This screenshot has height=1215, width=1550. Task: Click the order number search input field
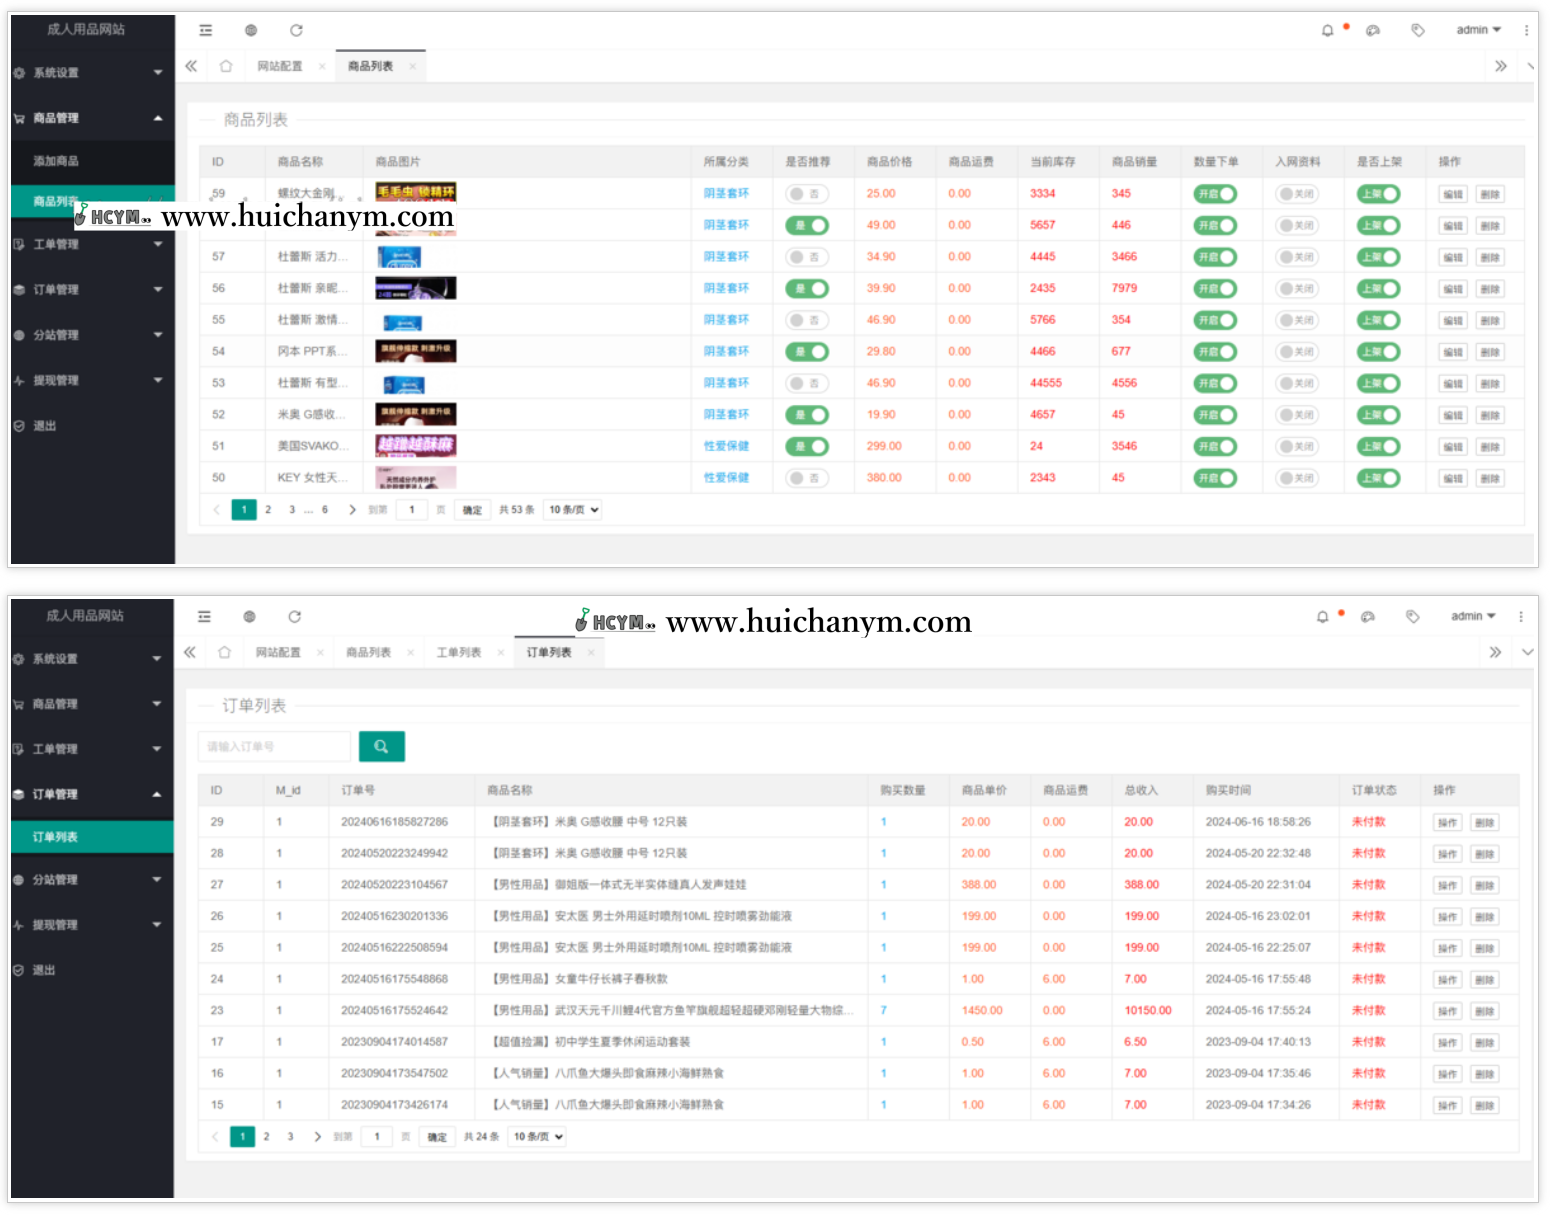point(275,747)
